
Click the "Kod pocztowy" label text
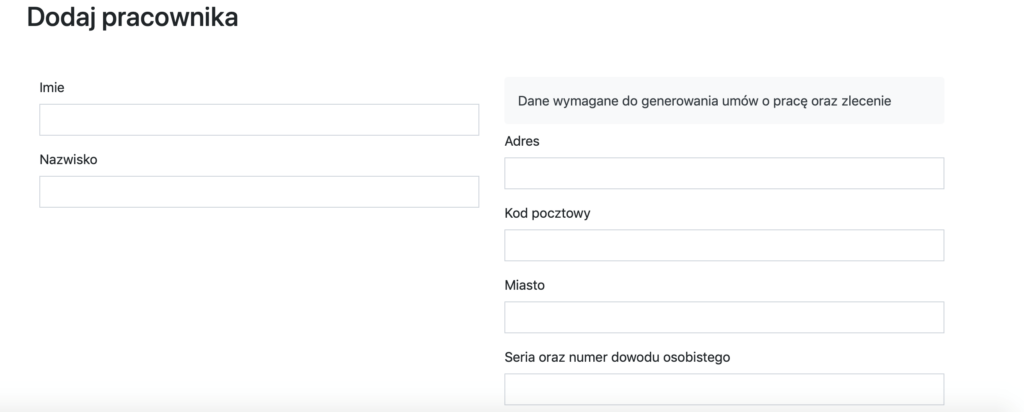546,213
